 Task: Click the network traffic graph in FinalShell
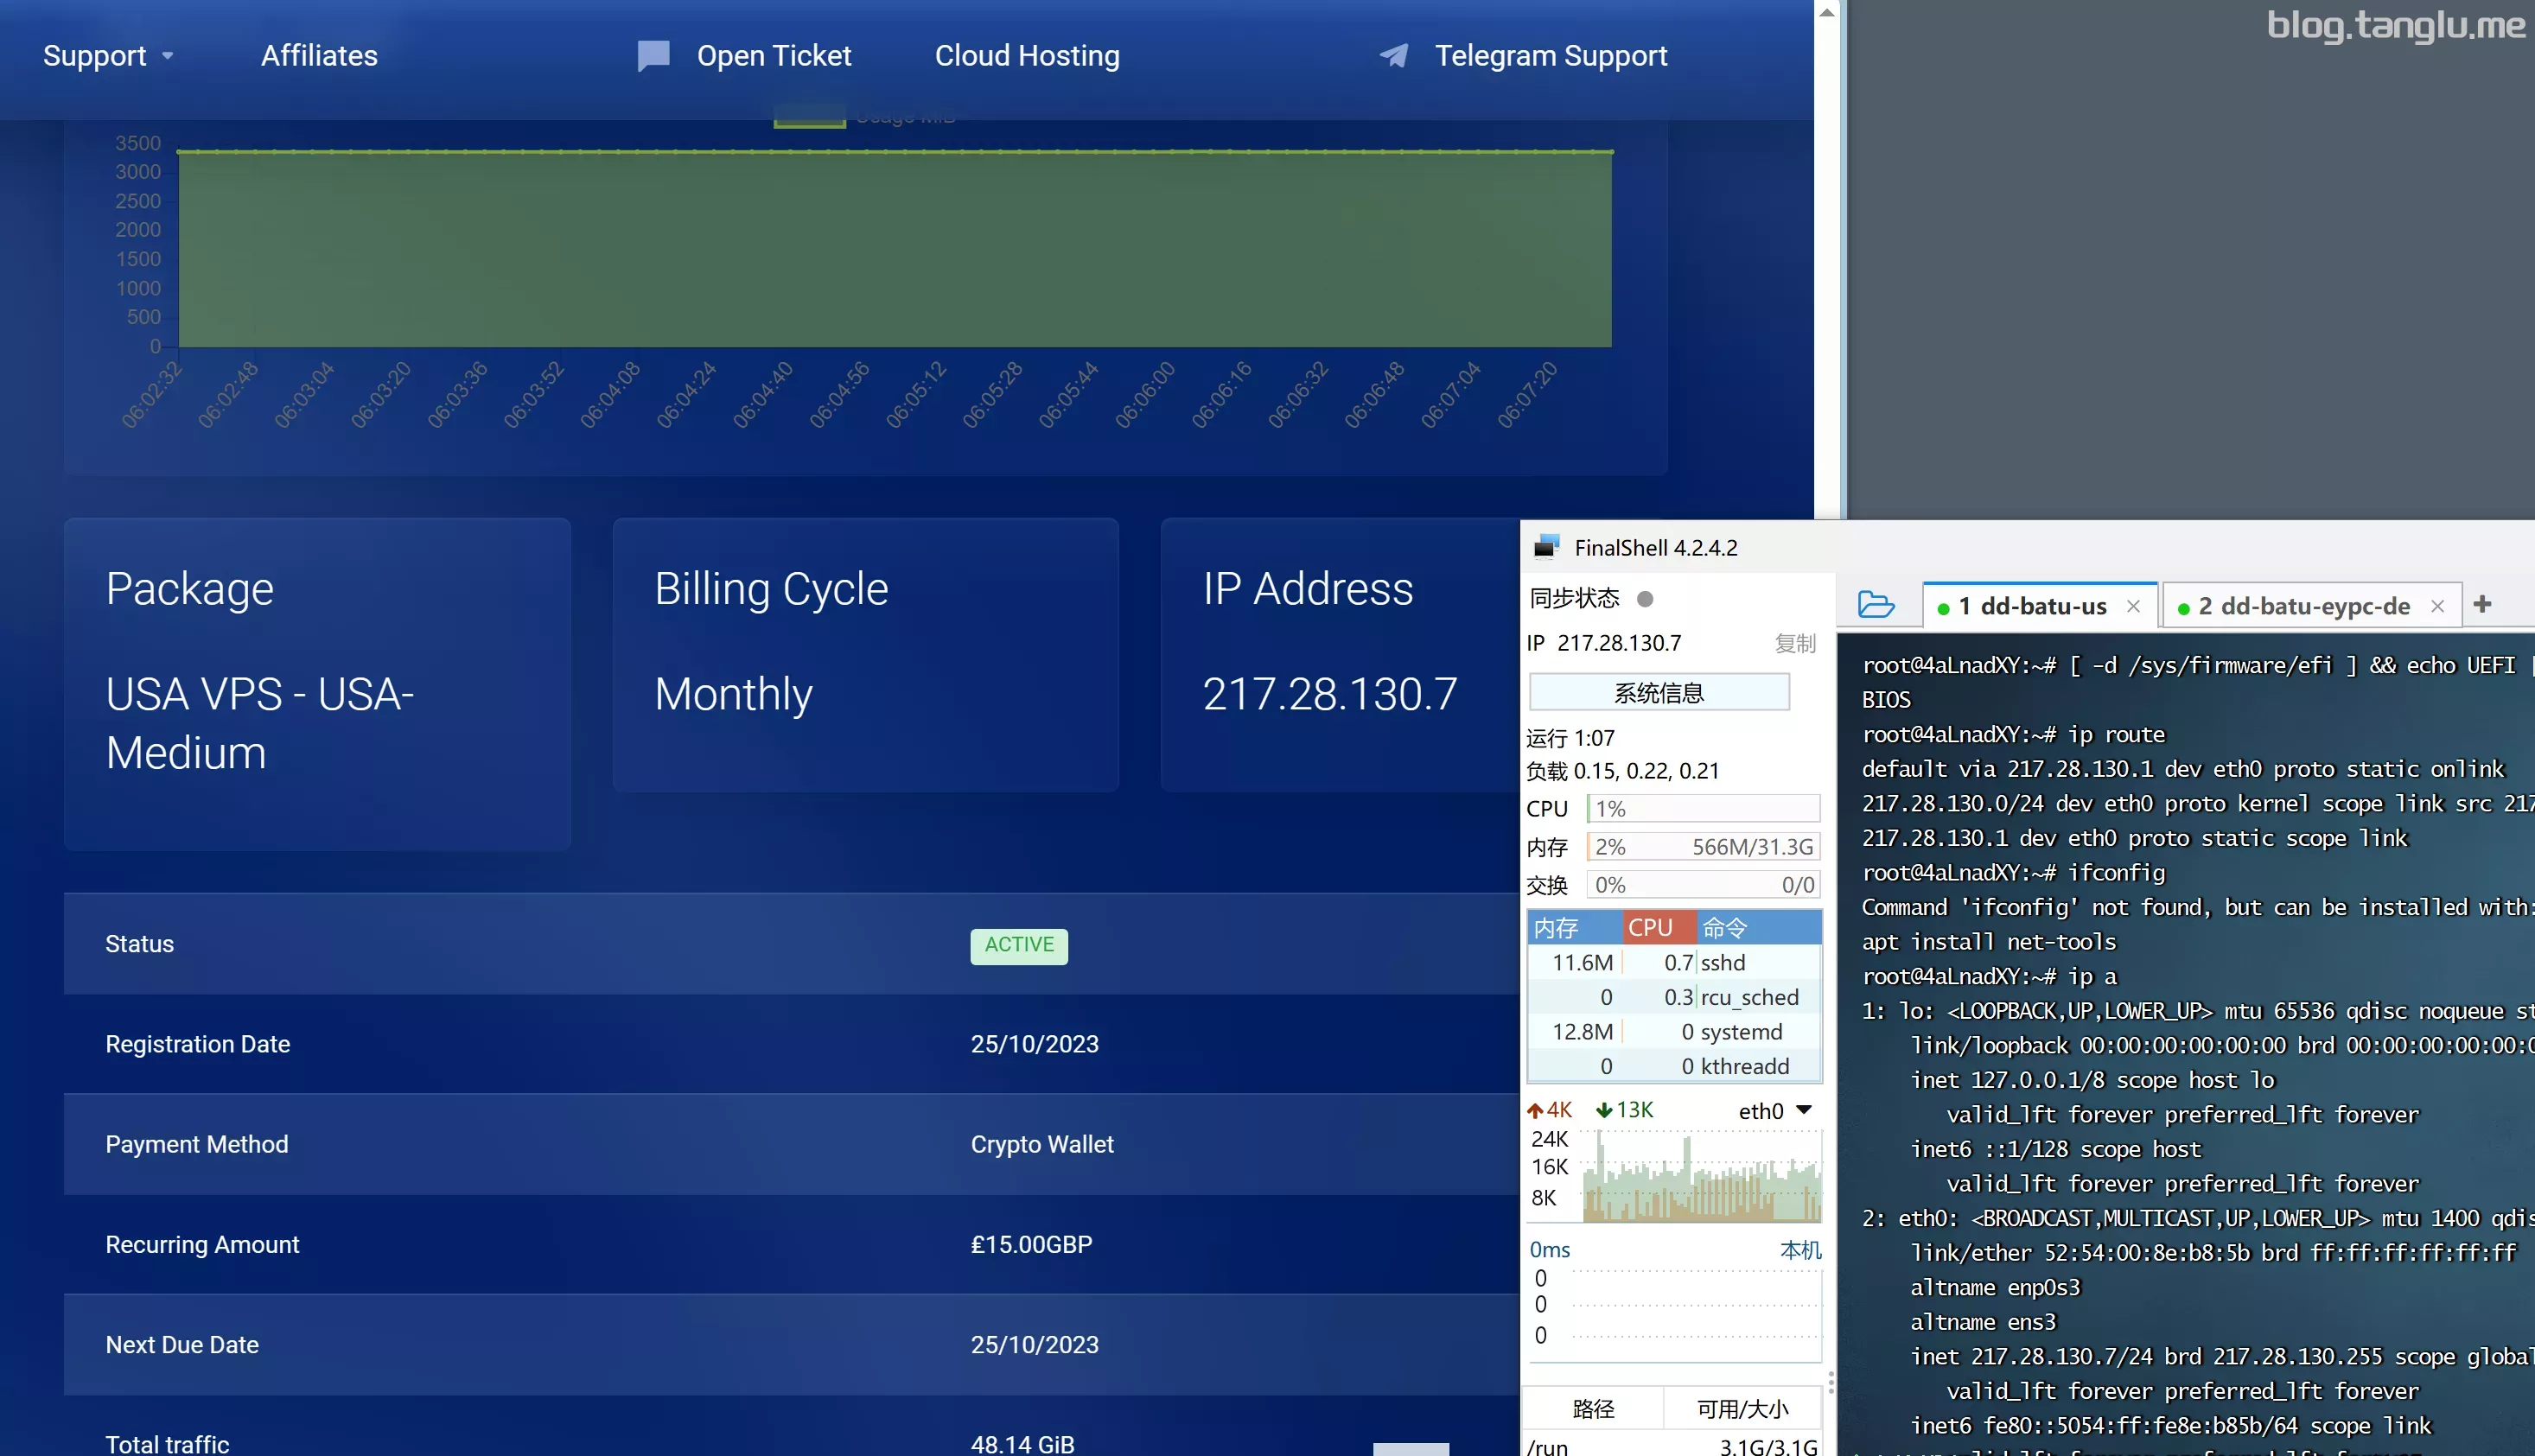click(x=1702, y=1176)
